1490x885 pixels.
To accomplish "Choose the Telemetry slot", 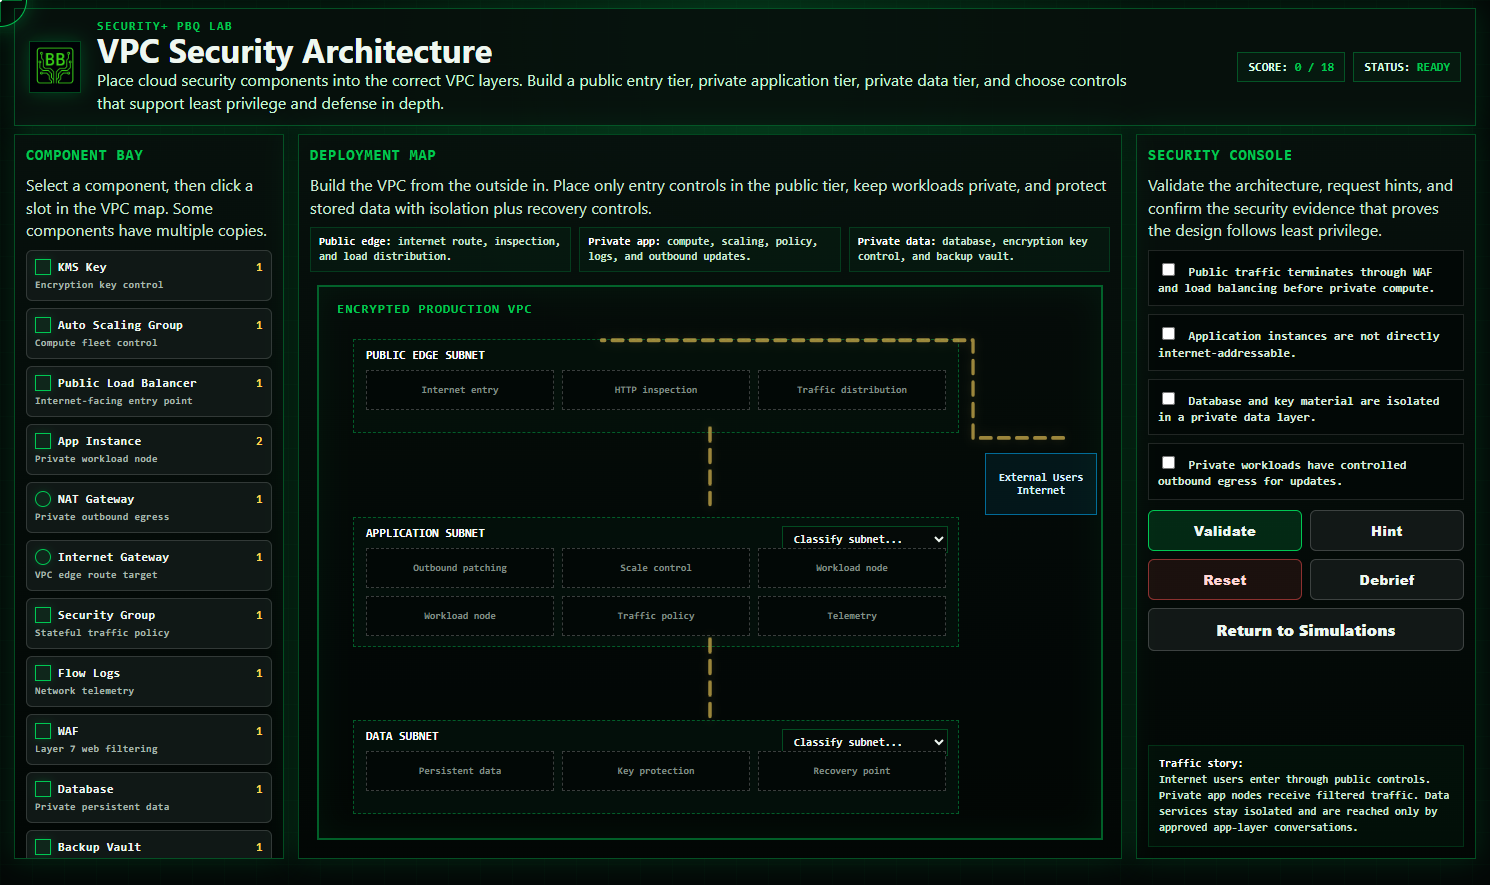I will [852, 616].
